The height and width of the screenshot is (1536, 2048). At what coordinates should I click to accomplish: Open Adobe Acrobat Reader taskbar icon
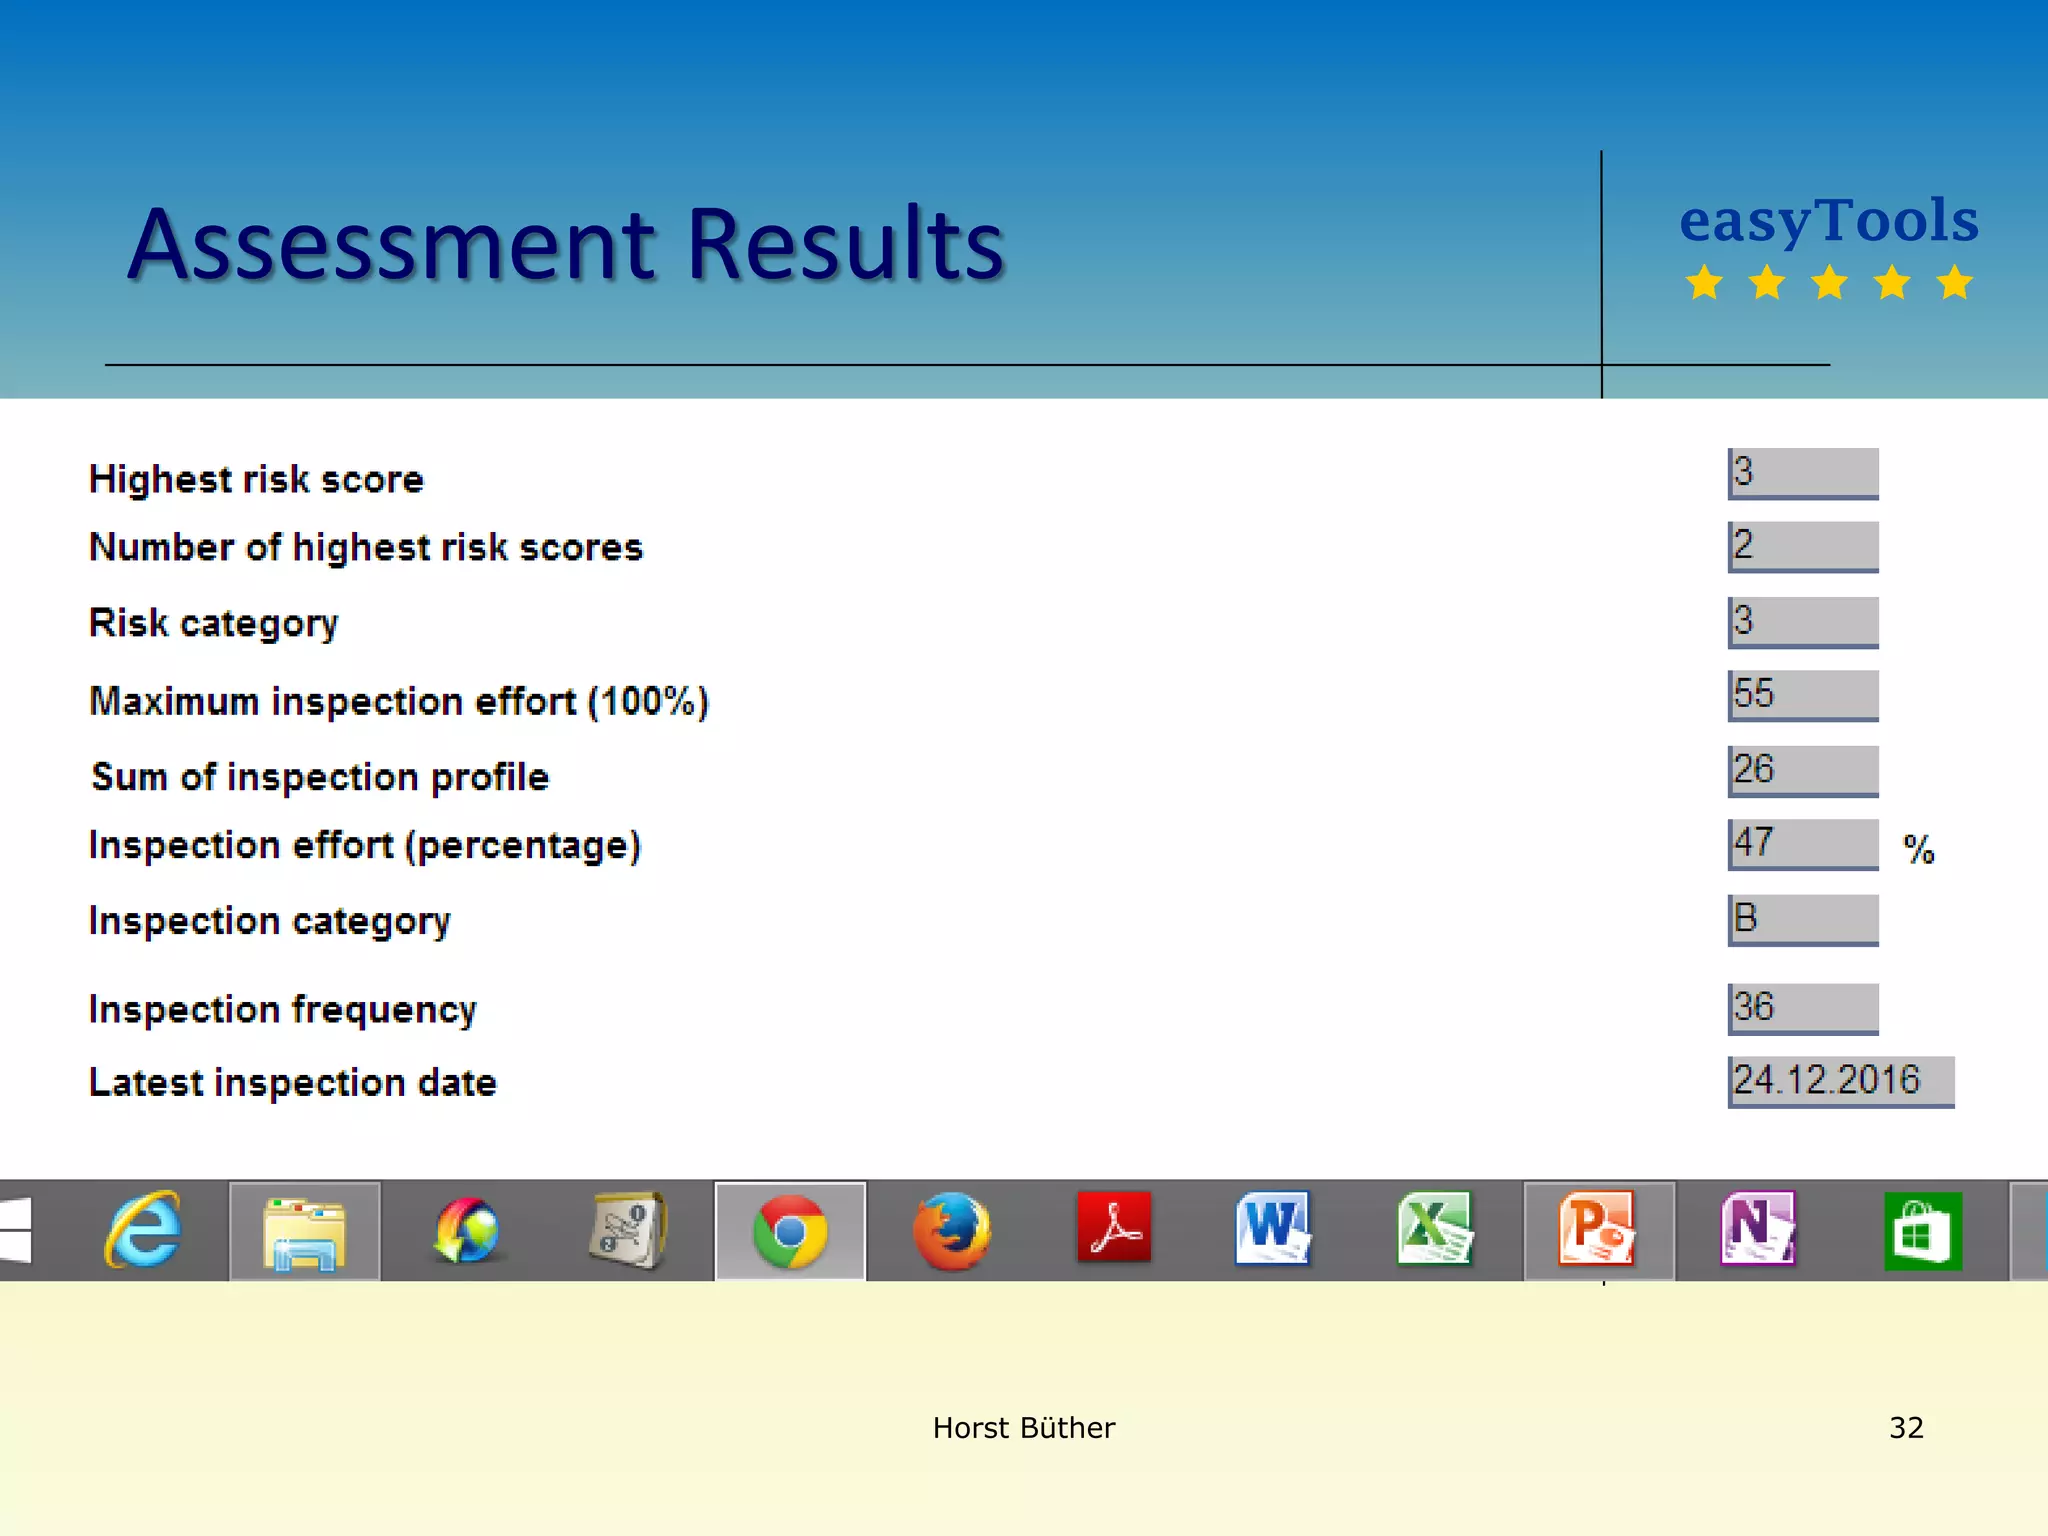pyautogui.click(x=1113, y=1228)
